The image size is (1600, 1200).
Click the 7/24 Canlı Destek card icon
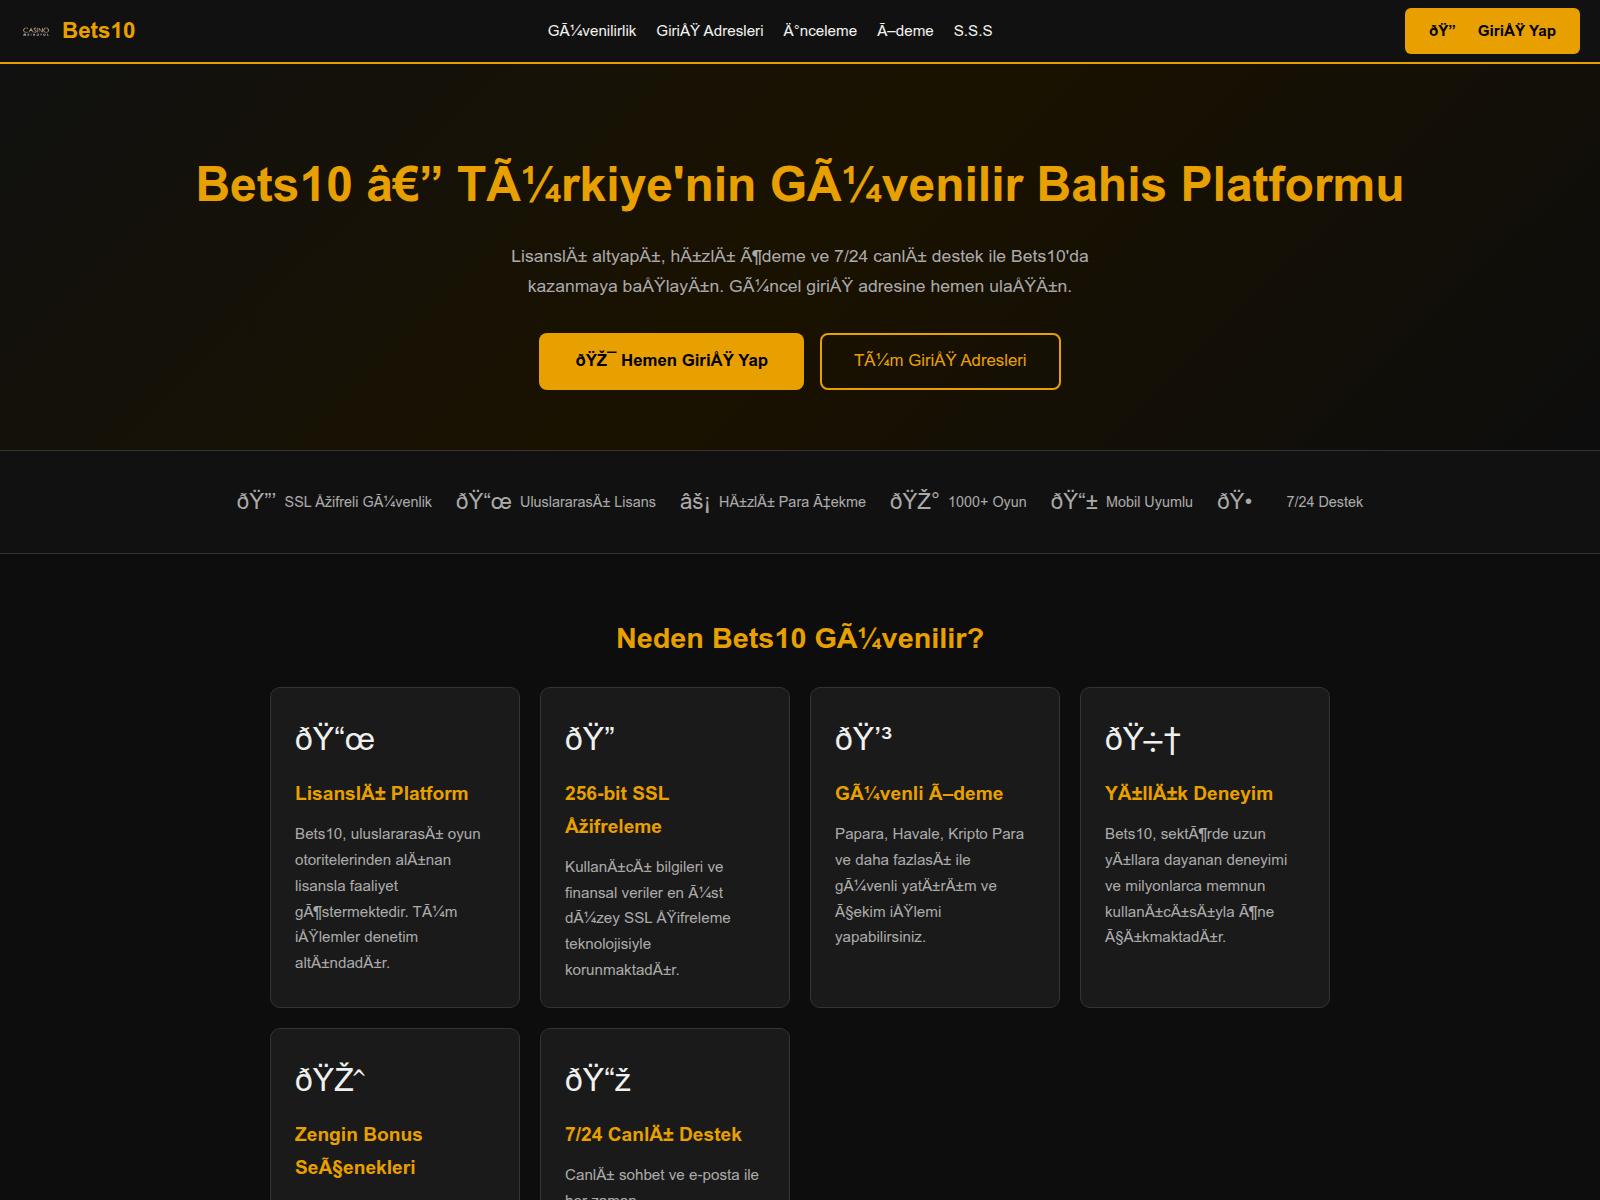coord(598,1080)
